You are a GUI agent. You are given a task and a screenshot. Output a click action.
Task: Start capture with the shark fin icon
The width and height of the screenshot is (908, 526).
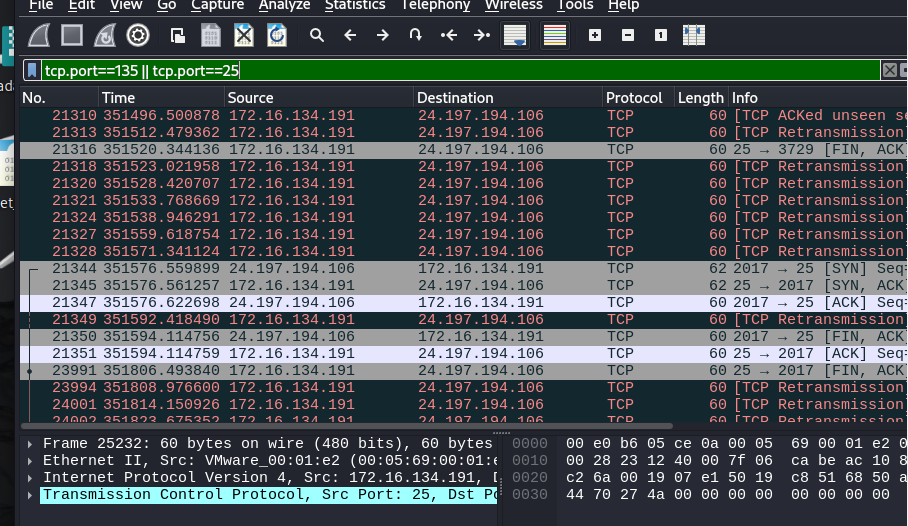click(40, 35)
